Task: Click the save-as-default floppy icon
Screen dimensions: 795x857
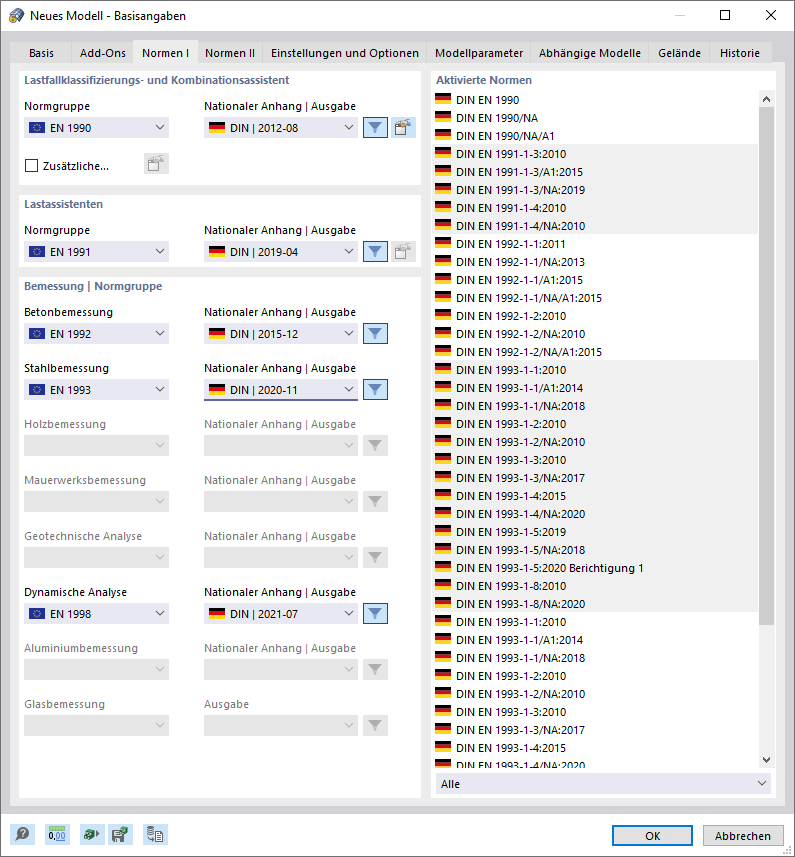Action: (x=120, y=835)
